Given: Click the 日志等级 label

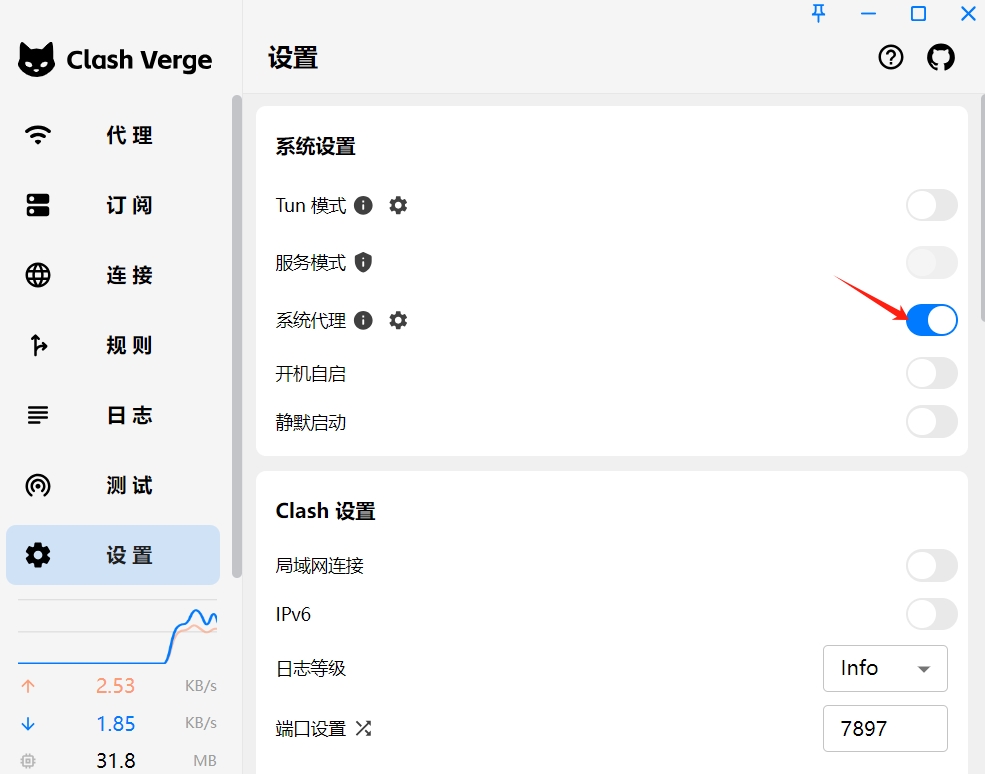Looking at the screenshot, I should pyautogui.click(x=310, y=668).
